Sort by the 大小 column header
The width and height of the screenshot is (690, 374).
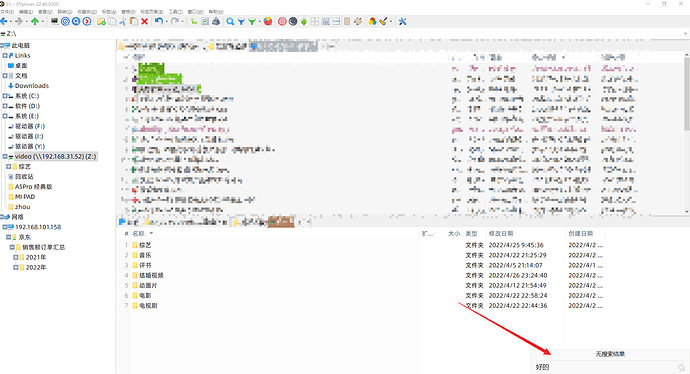454,234
